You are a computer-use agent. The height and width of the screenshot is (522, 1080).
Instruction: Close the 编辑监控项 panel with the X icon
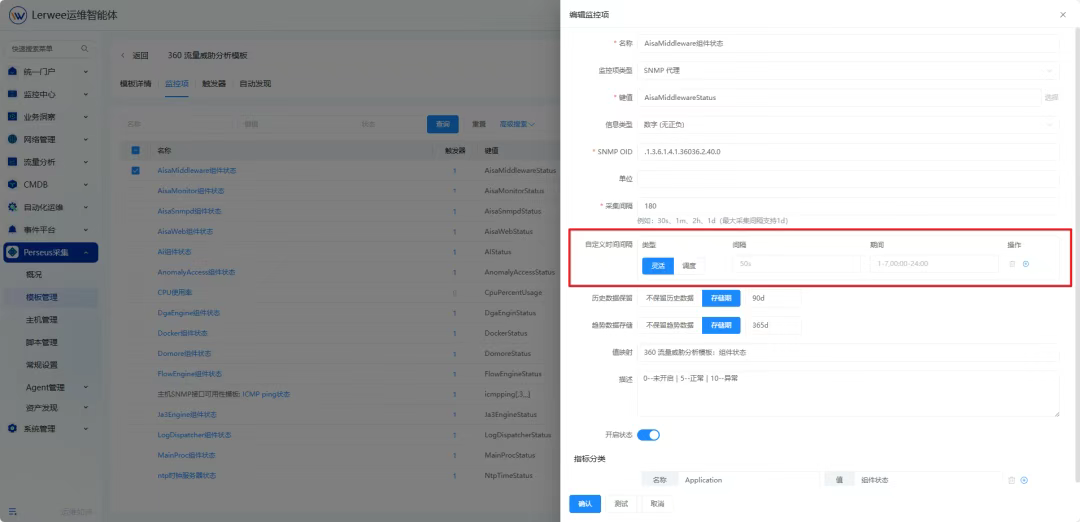pyautogui.click(x=1062, y=15)
